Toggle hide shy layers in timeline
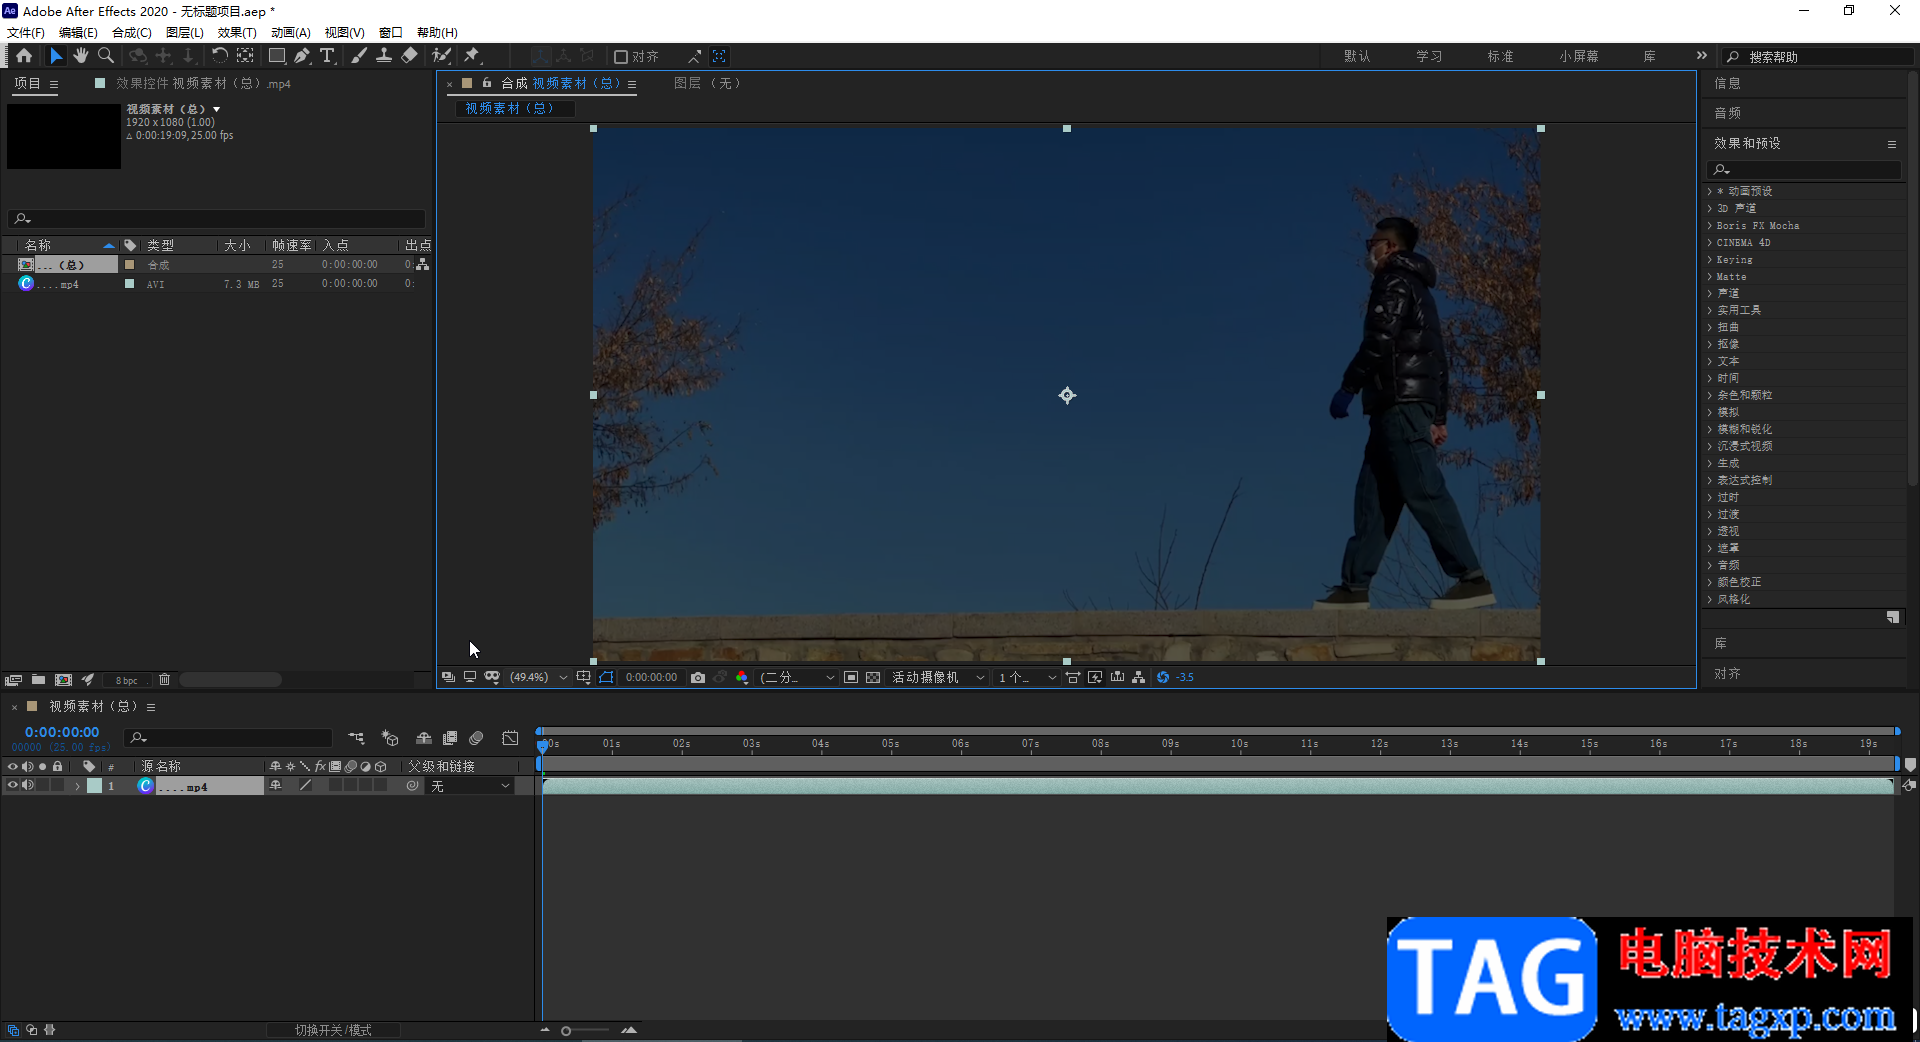 point(424,738)
